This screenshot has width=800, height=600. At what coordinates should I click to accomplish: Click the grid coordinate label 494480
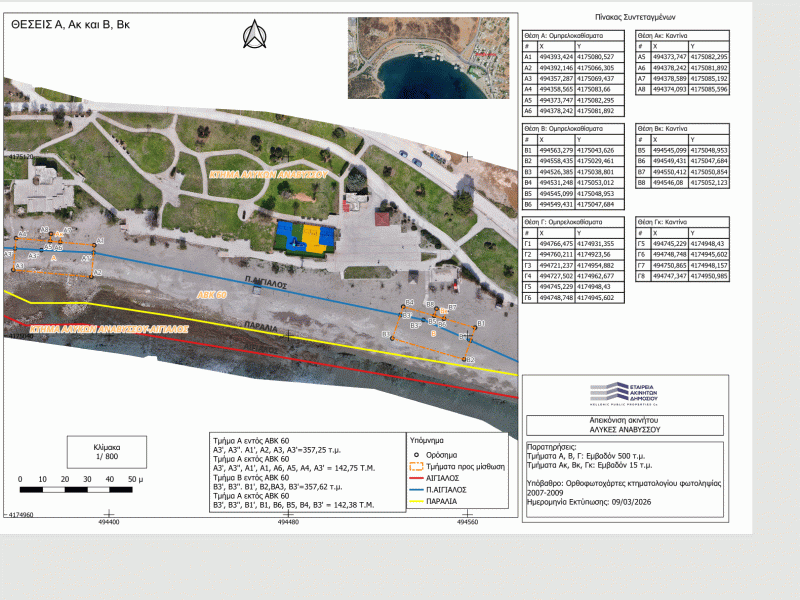[x=288, y=522]
